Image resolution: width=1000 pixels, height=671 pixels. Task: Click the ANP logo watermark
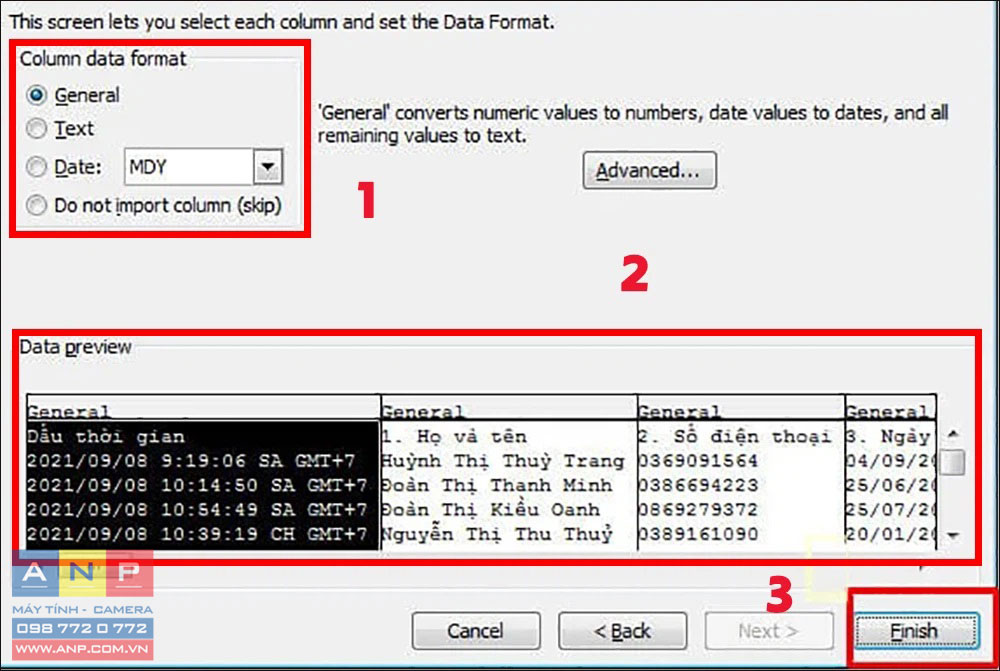point(82,573)
